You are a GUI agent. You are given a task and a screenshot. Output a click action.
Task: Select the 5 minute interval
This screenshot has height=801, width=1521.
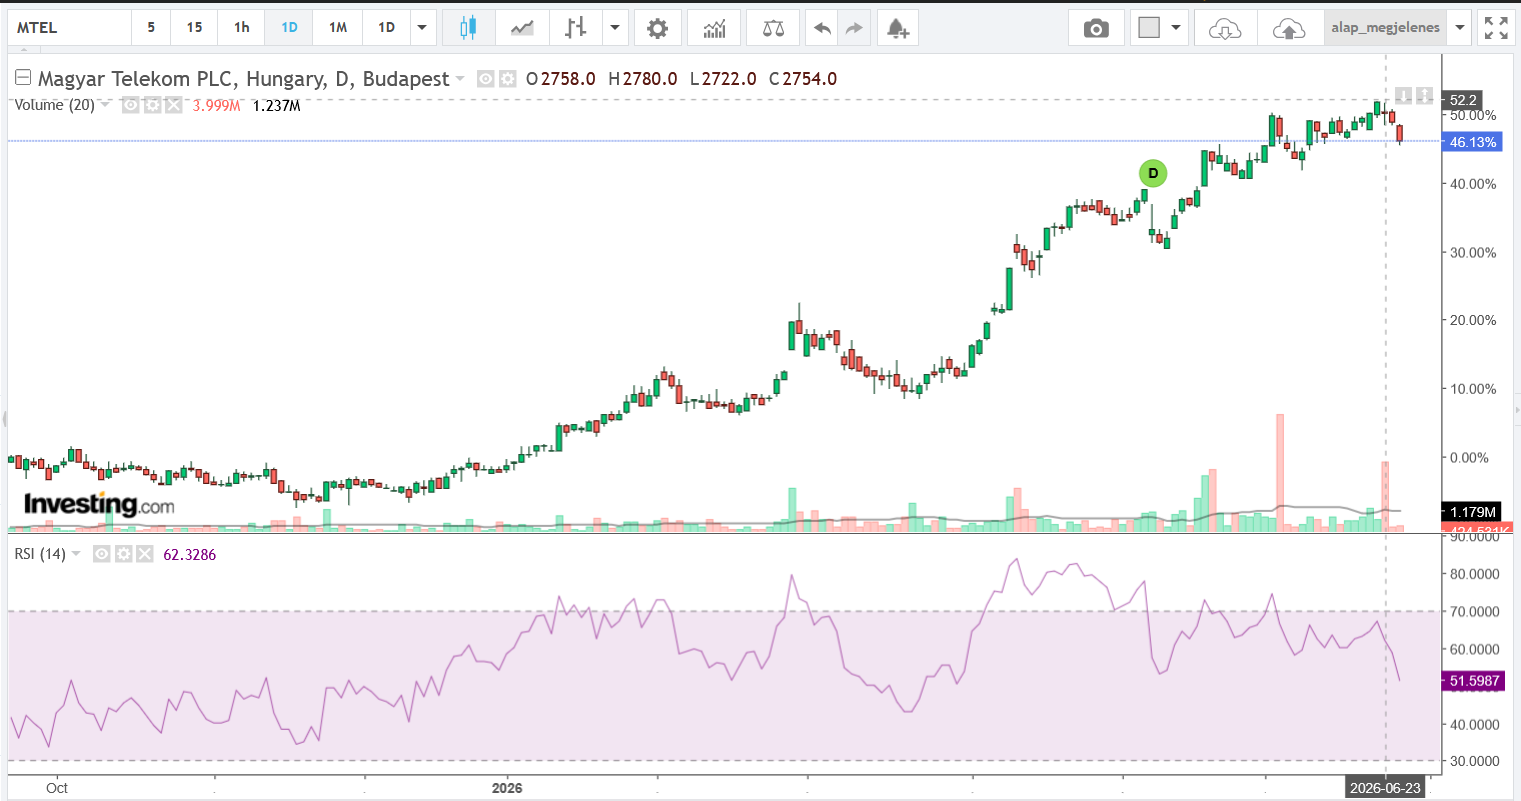pos(151,28)
